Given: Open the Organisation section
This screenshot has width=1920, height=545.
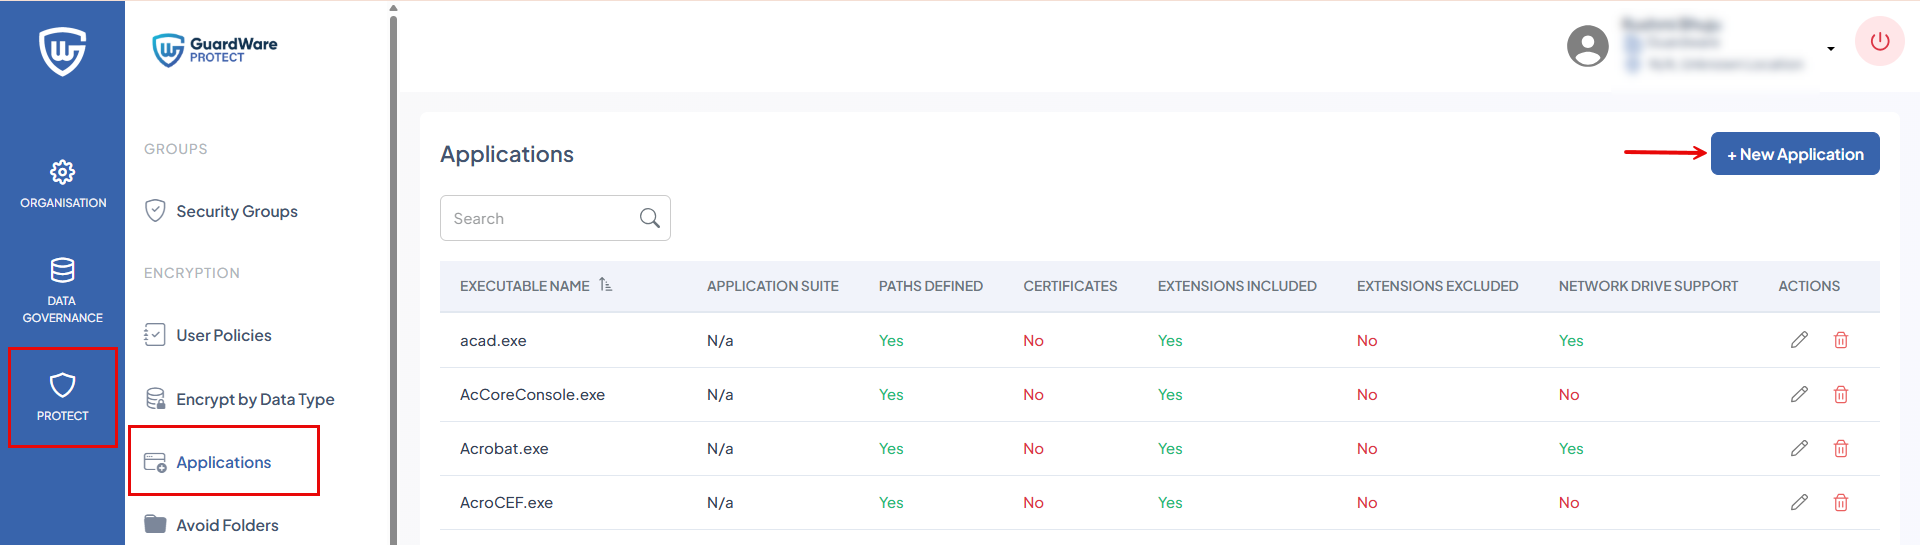Looking at the screenshot, I should click(x=62, y=183).
